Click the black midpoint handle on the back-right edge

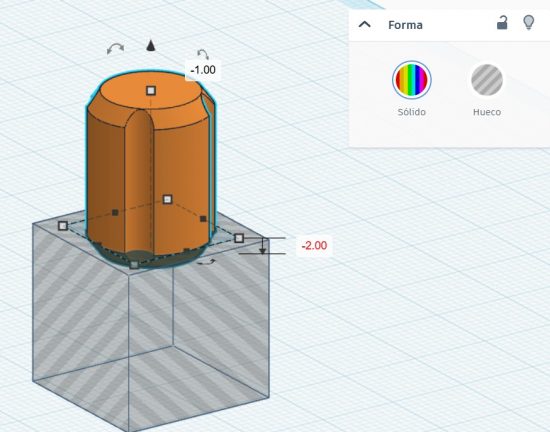click(x=203, y=219)
